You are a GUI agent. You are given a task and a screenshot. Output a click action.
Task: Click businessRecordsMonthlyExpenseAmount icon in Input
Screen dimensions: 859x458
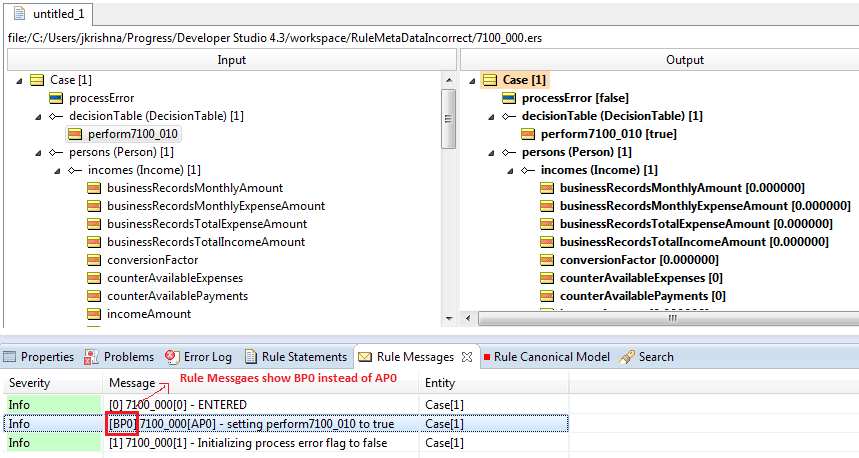click(94, 207)
